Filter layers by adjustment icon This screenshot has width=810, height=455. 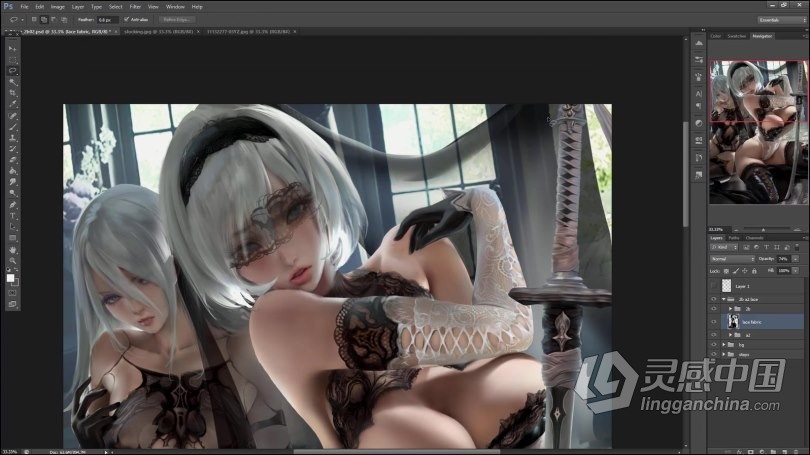756,247
